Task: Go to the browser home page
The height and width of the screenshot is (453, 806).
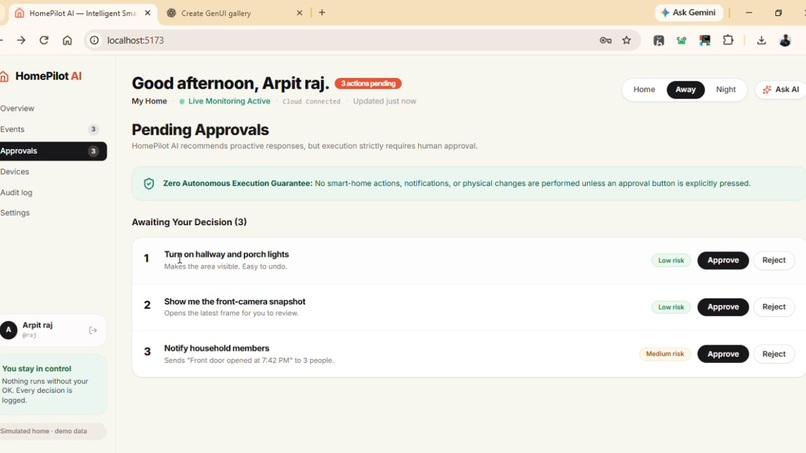Action: (67, 40)
